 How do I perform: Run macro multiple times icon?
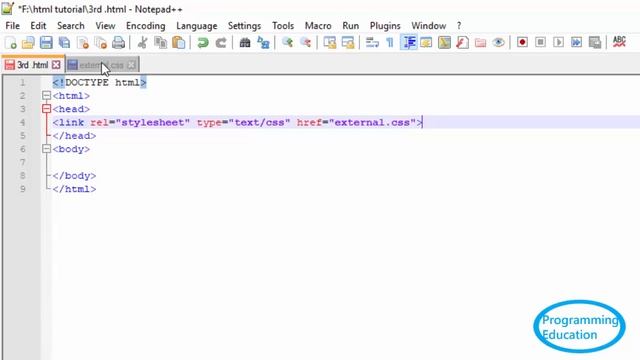(577, 42)
